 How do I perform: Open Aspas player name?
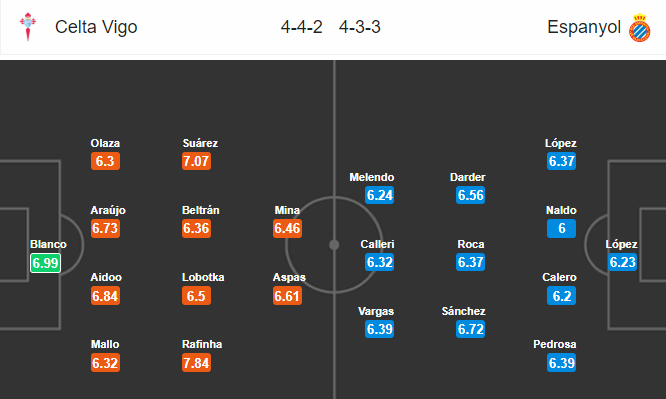[289, 277]
